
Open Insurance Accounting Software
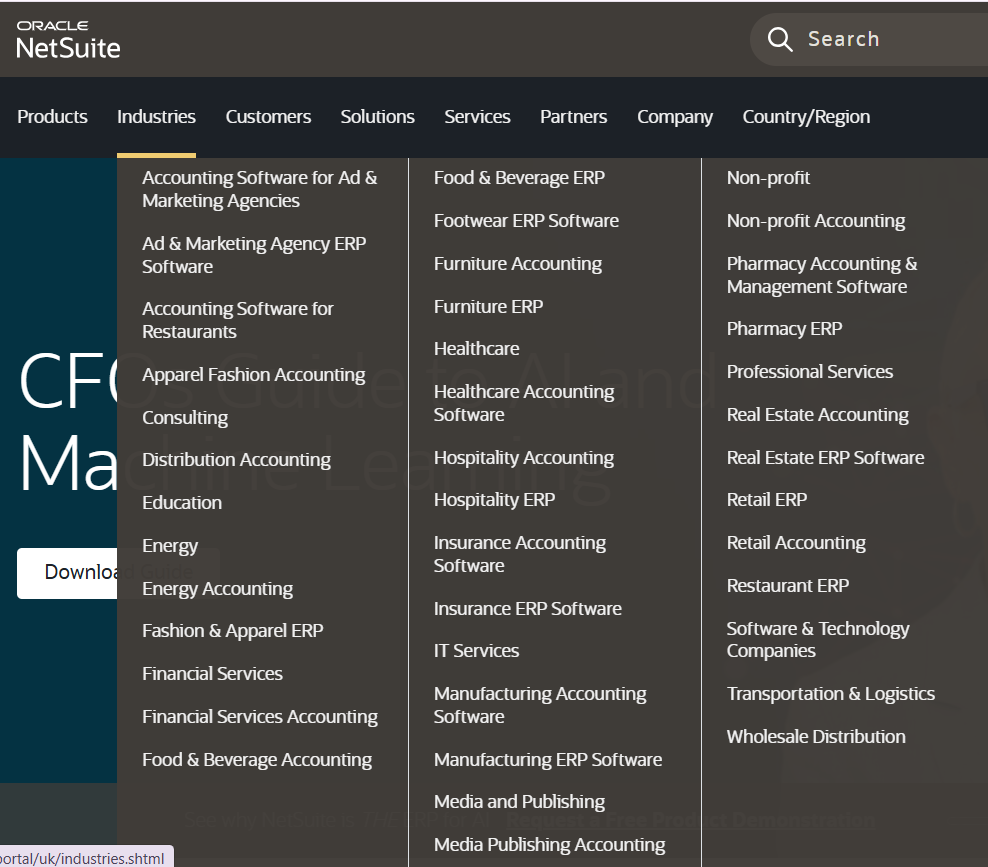[519, 554]
